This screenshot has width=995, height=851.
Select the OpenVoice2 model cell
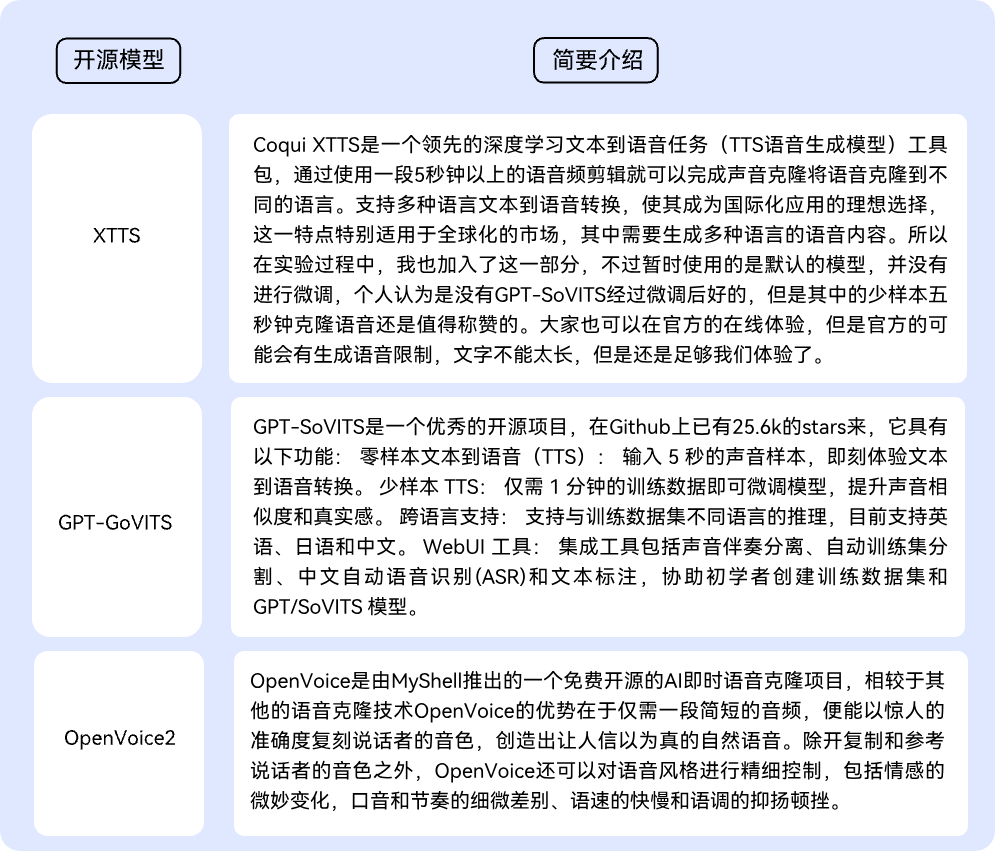(119, 743)
